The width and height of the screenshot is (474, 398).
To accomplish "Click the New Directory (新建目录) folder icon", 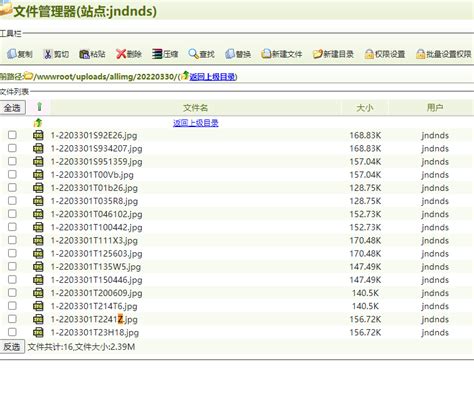I will pos(318,54).
